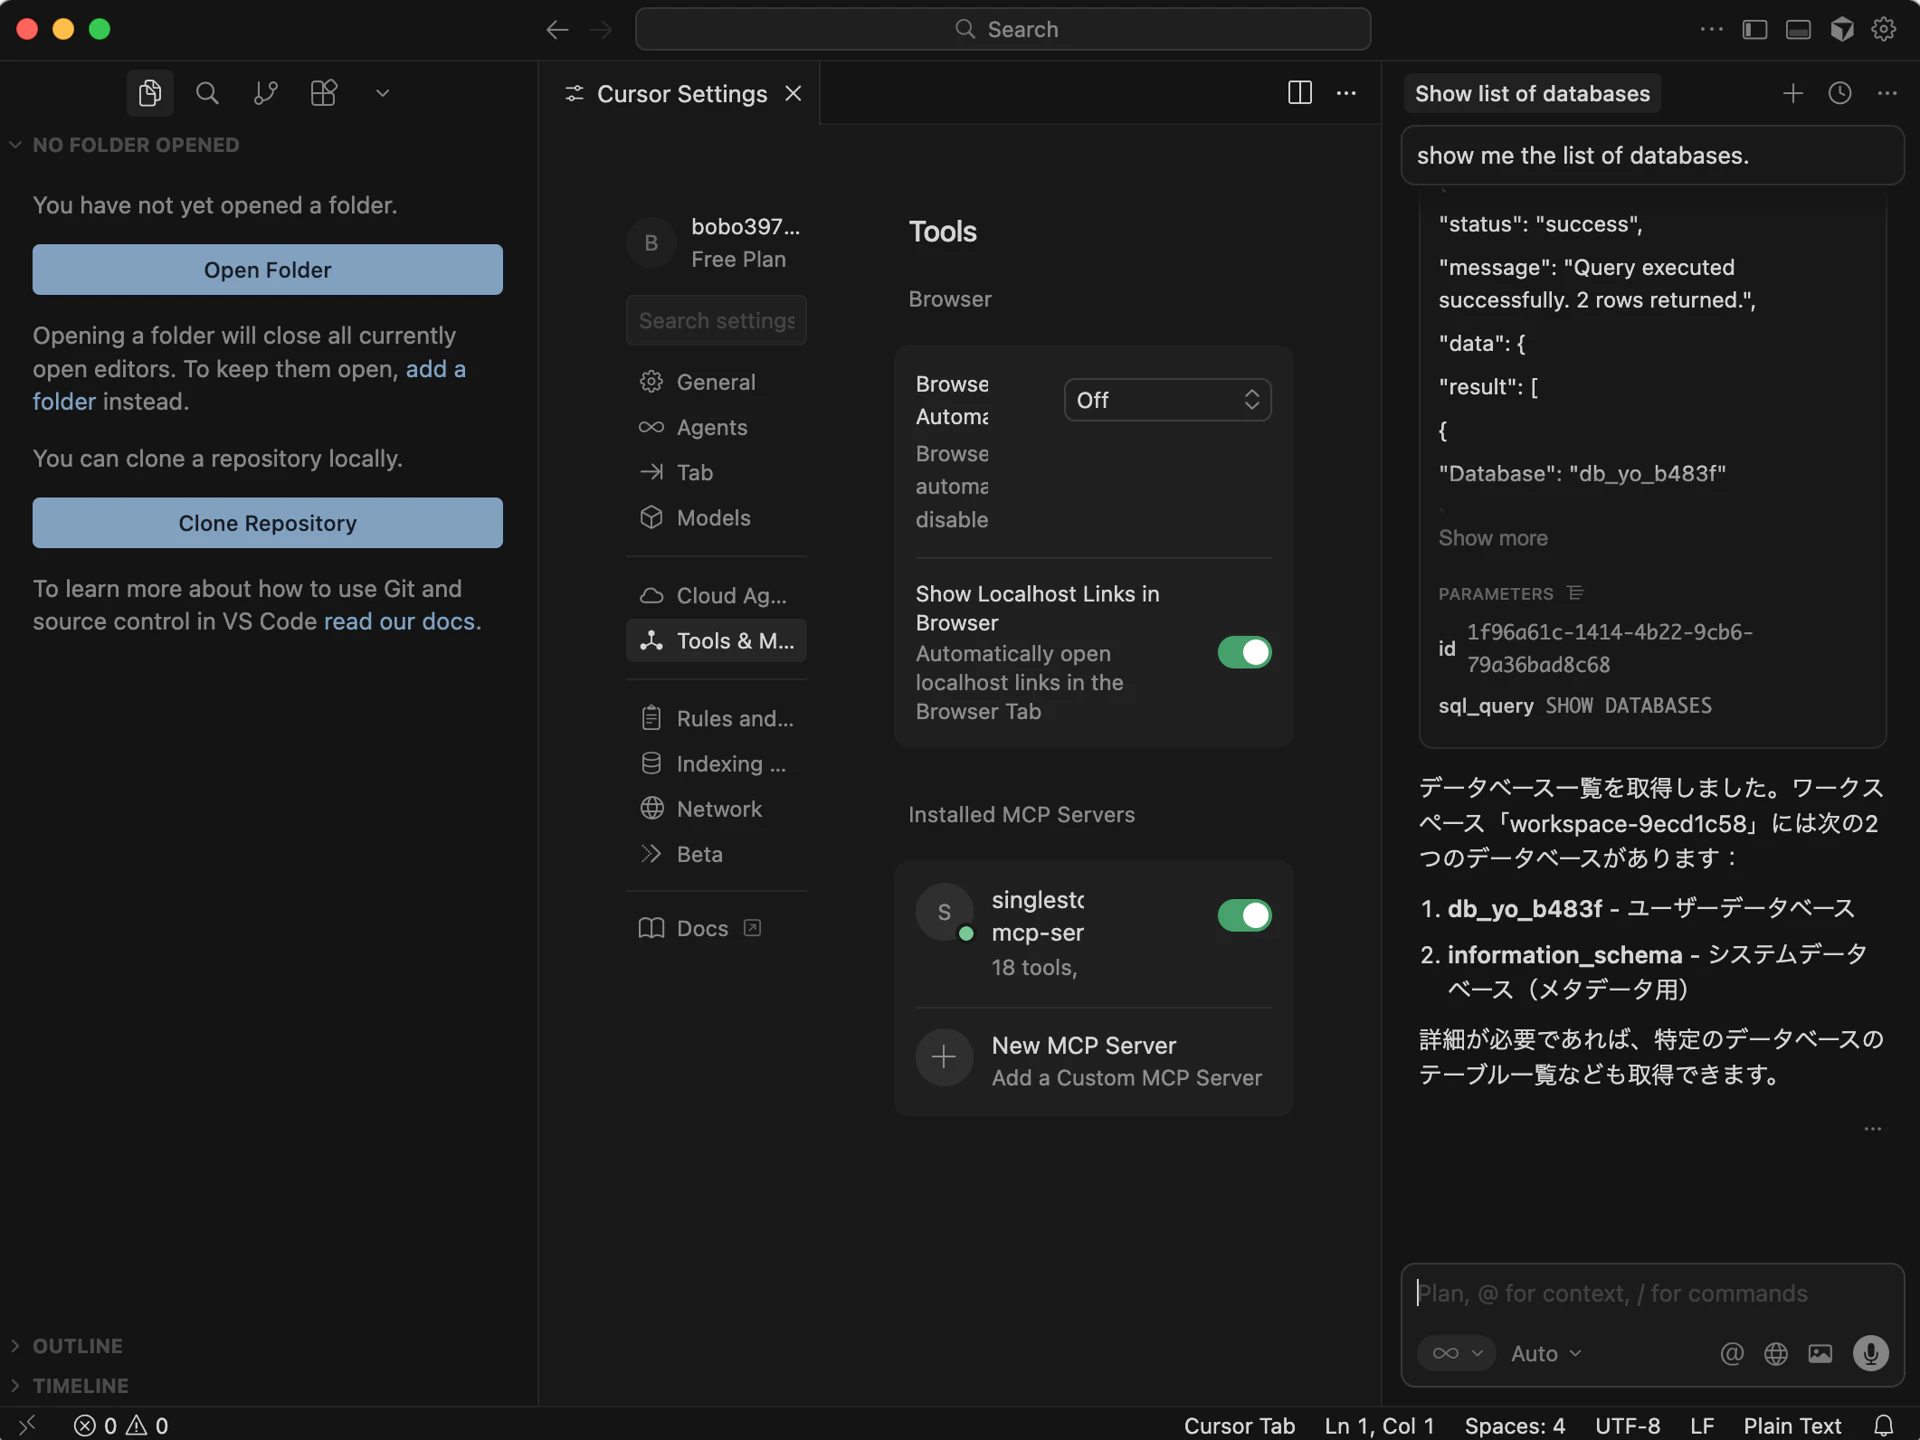Image resolution: width=1920 pixels, height=1440 pixels.
Task: Open the Source Control view icon
Action: [x=265, y=93]
